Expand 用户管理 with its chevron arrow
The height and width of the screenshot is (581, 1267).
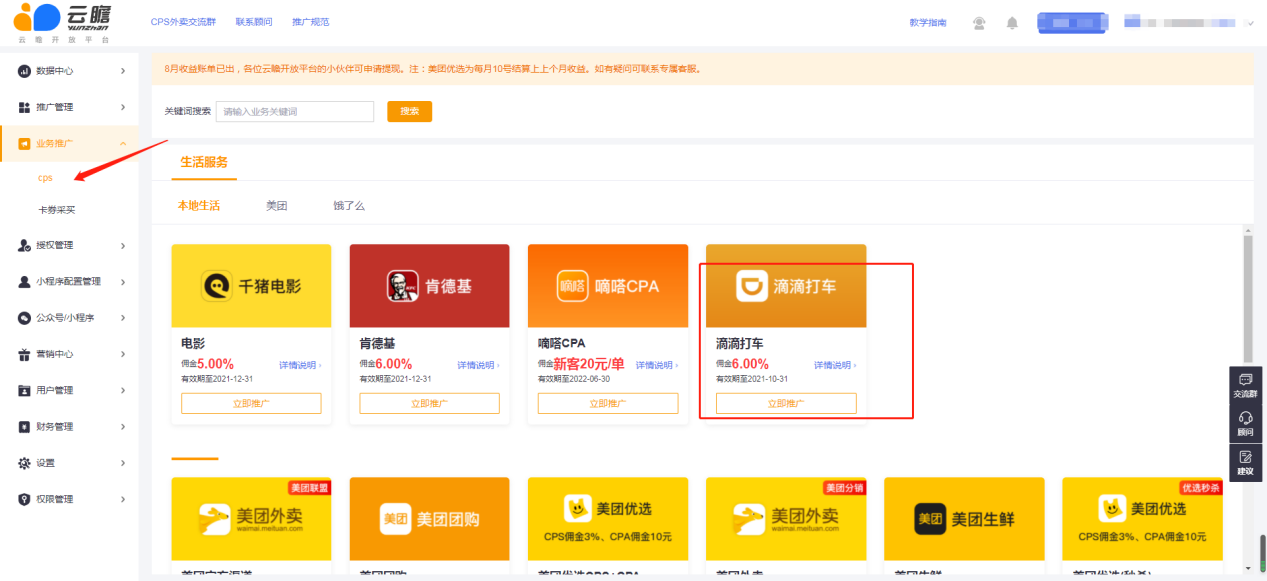(123, 390)
